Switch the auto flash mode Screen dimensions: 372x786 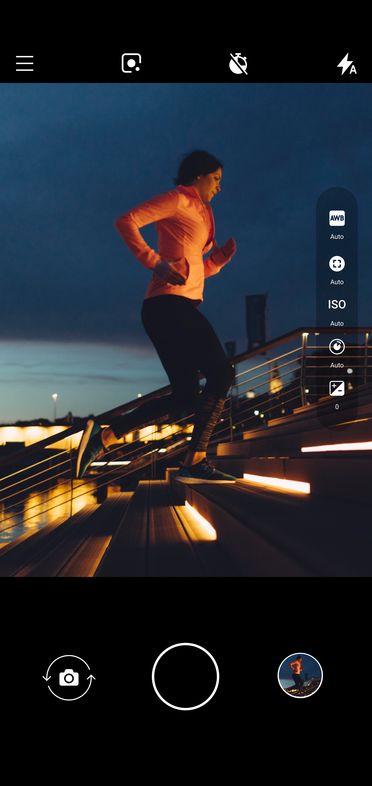pos(346,64)
